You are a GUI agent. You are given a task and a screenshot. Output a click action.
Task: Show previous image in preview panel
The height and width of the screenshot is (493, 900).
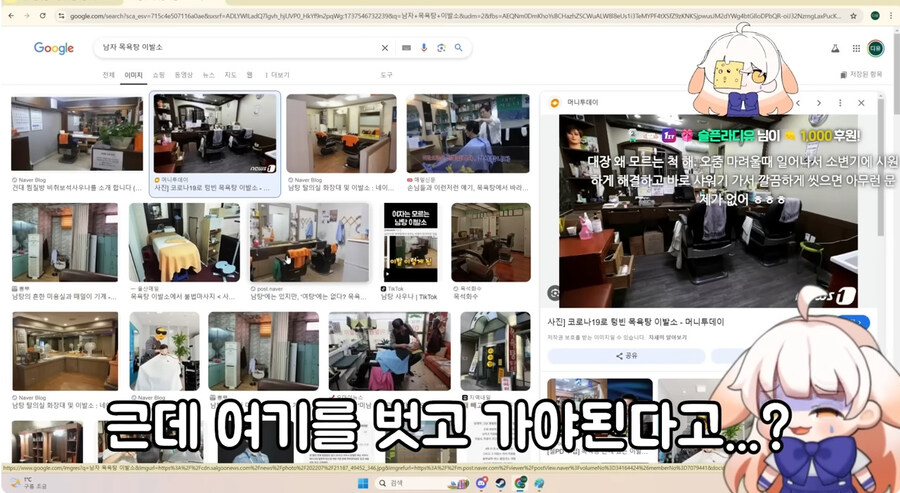(798, 103)
